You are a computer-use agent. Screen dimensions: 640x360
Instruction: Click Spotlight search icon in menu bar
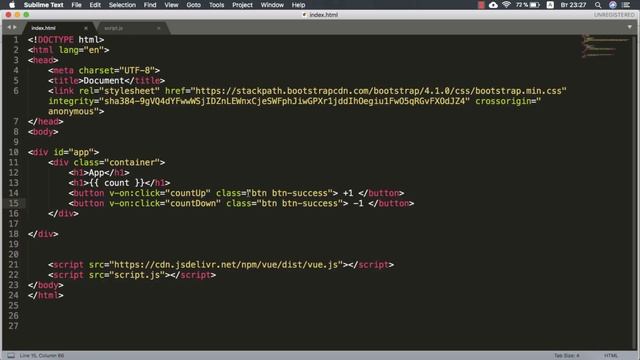598,5
